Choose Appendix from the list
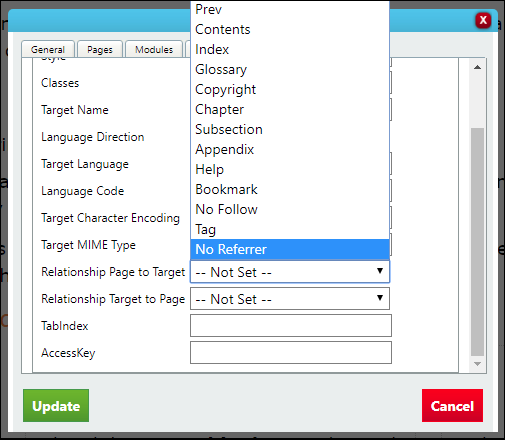 (x=290, y=149)
